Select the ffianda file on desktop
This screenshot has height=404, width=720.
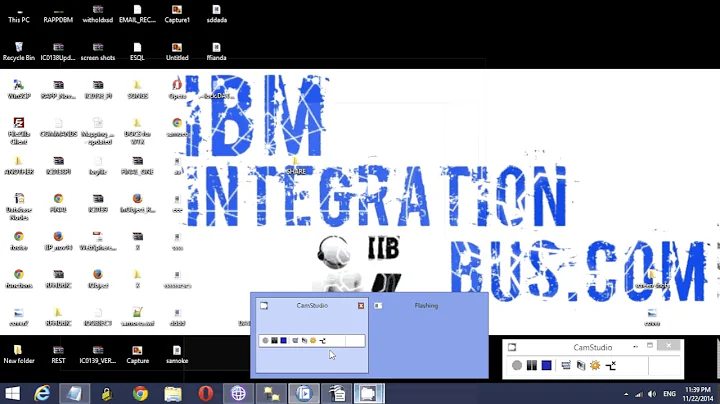point(216,51)
